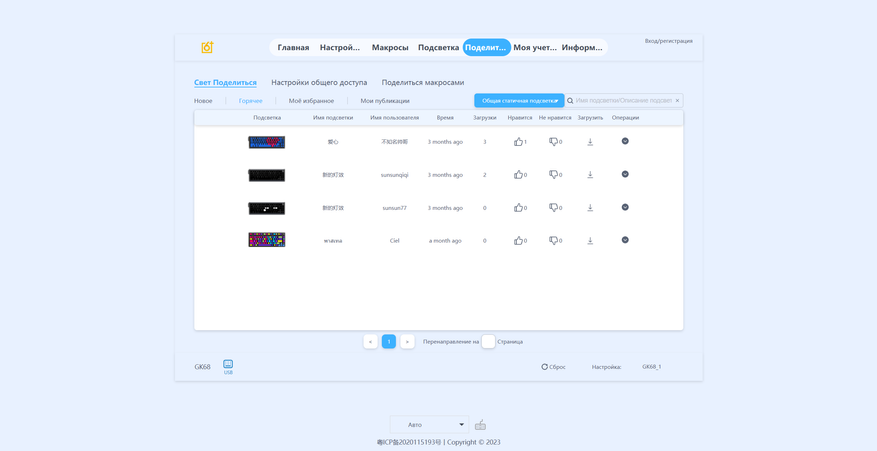Like the lighting by sunsunqiqi

(x=518, y=175)
